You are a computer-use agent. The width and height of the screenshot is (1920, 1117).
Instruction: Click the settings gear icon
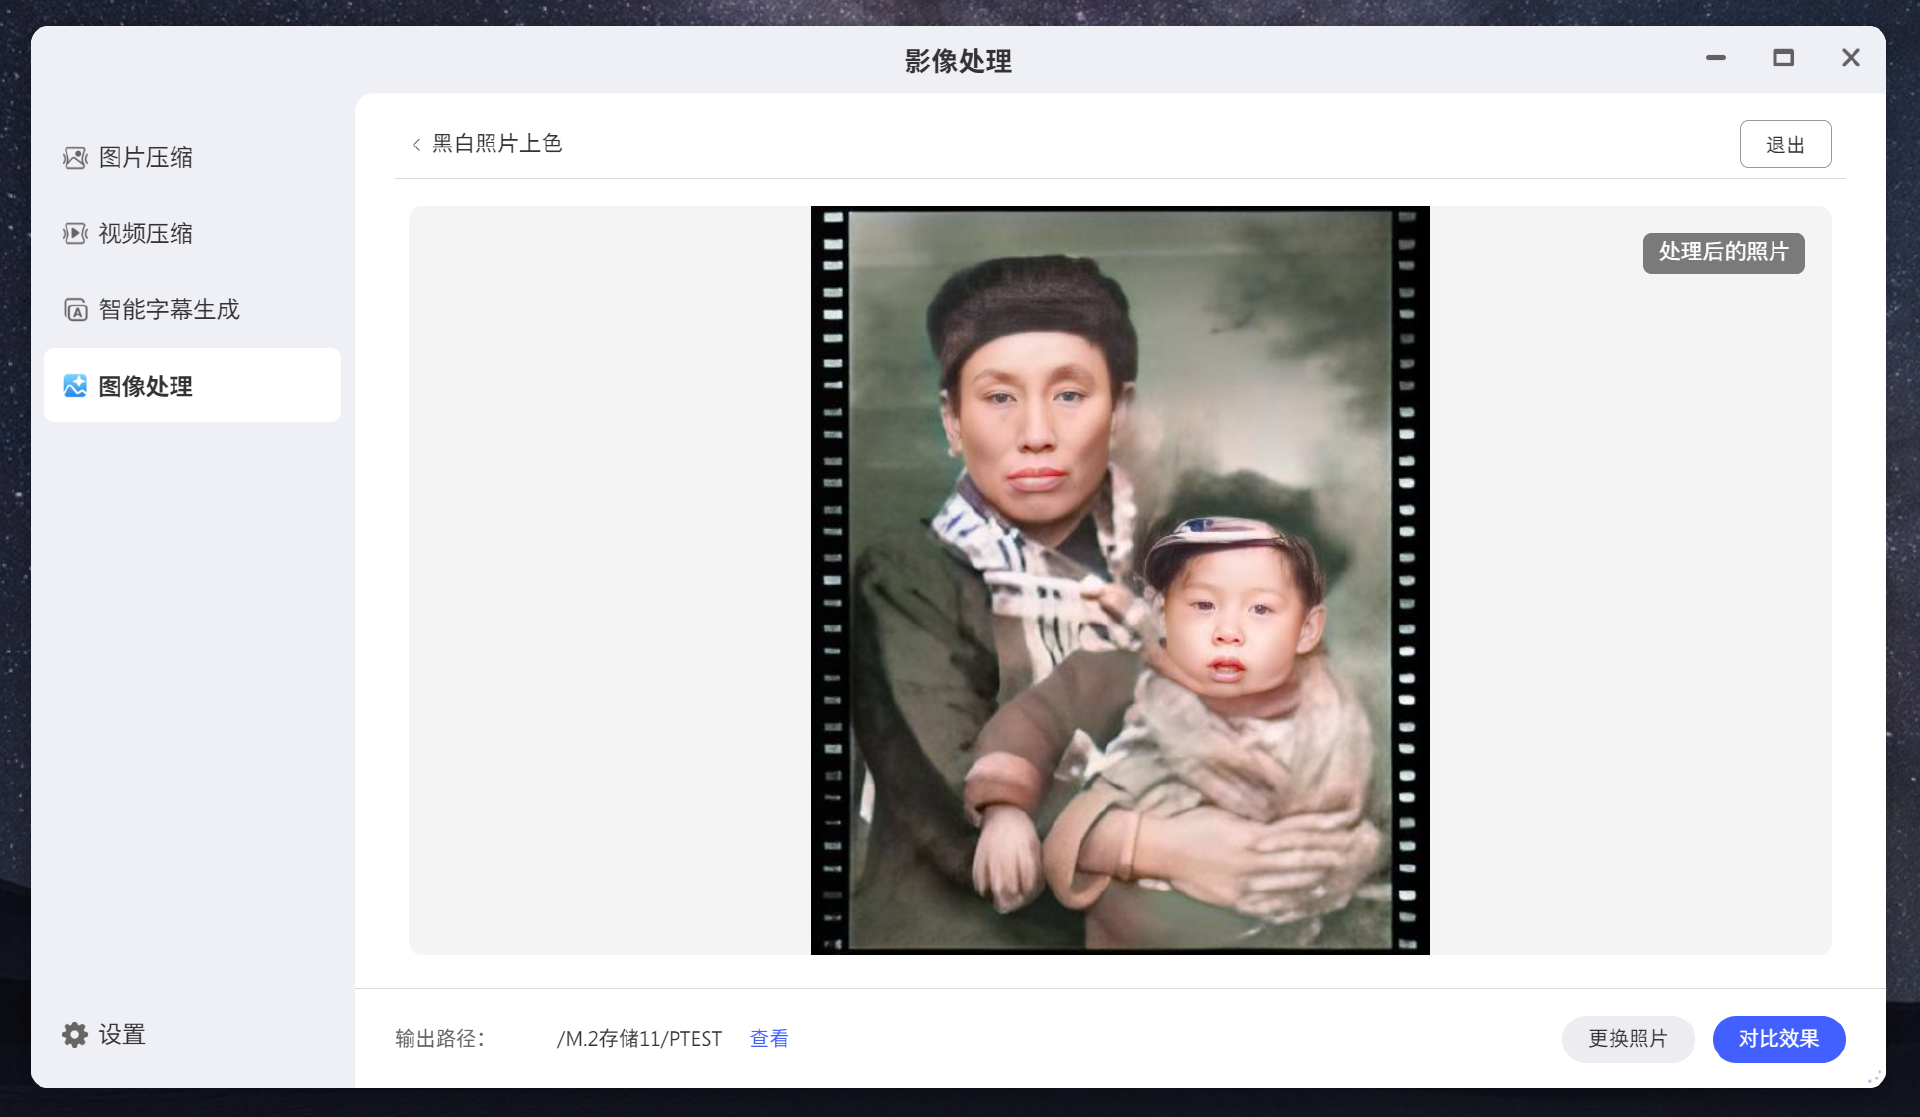point(75,1035)
